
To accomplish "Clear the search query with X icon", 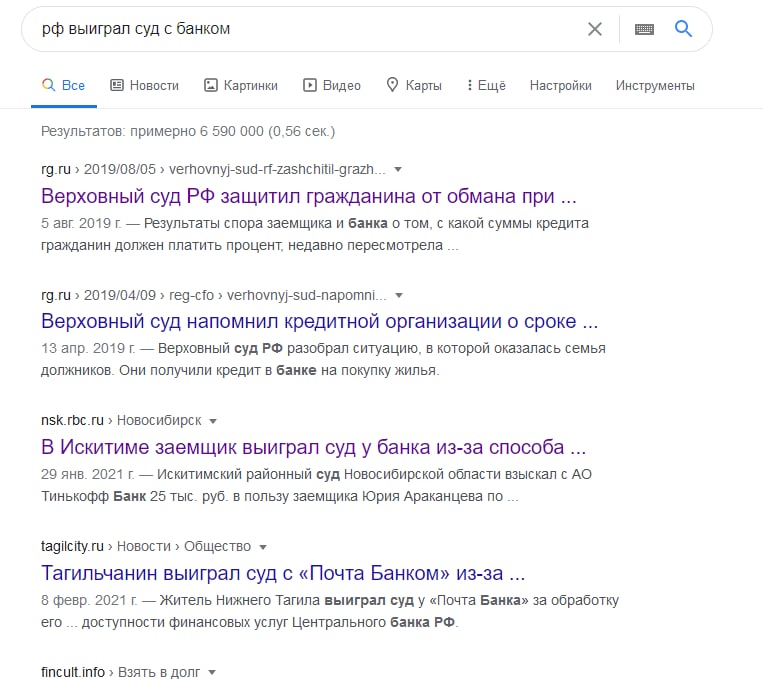I will click(x=595, y=29).
